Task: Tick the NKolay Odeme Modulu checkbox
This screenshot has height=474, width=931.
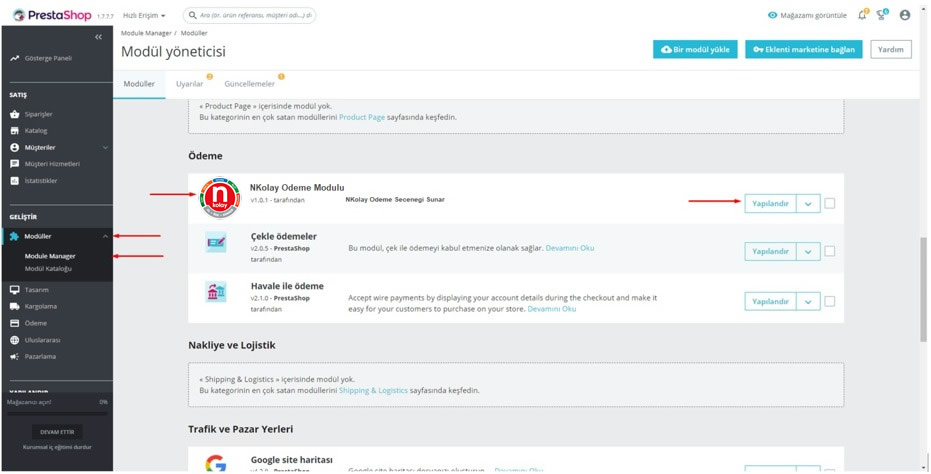Action: tap(830, 203)
